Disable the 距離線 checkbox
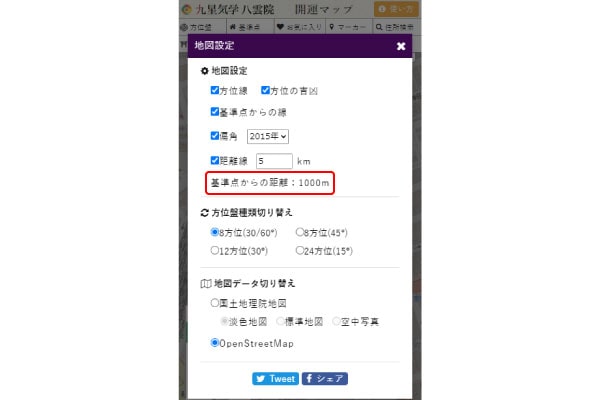Viewport: 600px width, 400px height. (x=215, y=160)
